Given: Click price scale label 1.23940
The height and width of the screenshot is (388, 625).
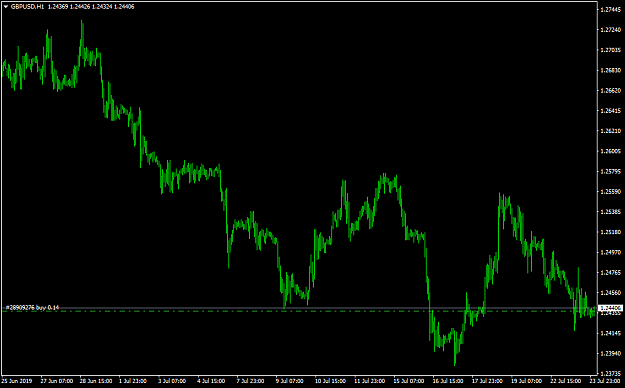Looking at the screenshot, I should (x=611, y=354).
